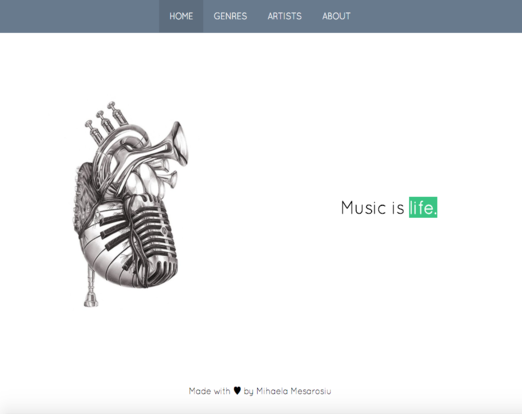Screen dimensions: 522x414
Task: Click the word 'Music' in the tagline
Action: (363, 208)
